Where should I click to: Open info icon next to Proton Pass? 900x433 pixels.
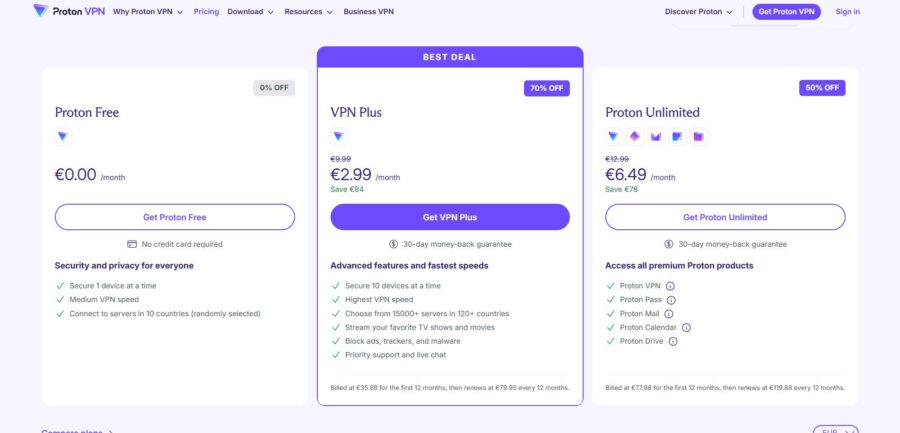[671, 300]
